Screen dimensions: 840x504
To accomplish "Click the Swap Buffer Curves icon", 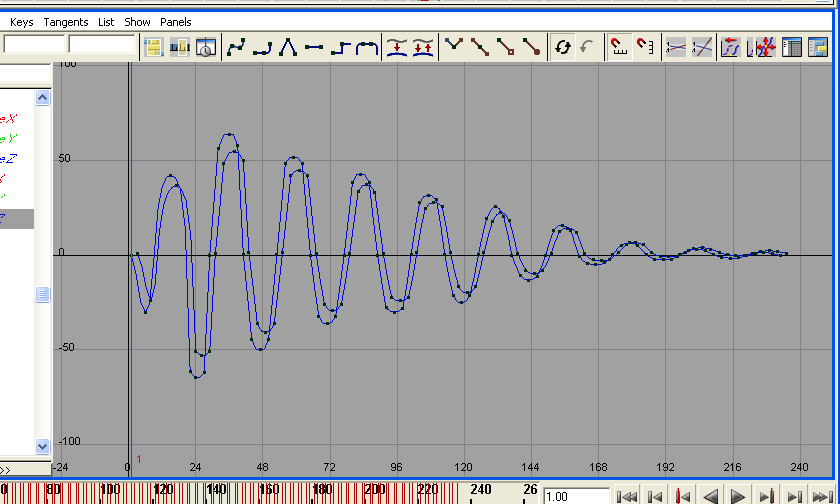I will click(x=423, y=47).
